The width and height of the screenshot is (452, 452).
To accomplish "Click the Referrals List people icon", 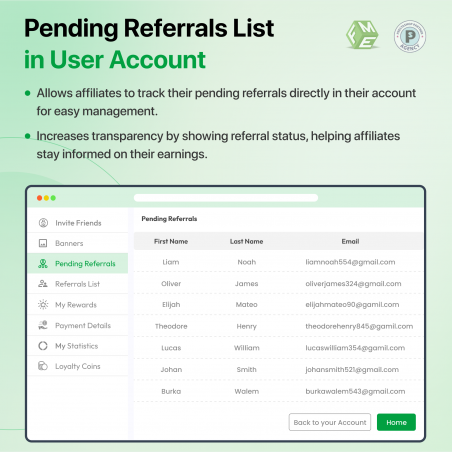I will 43,284.
